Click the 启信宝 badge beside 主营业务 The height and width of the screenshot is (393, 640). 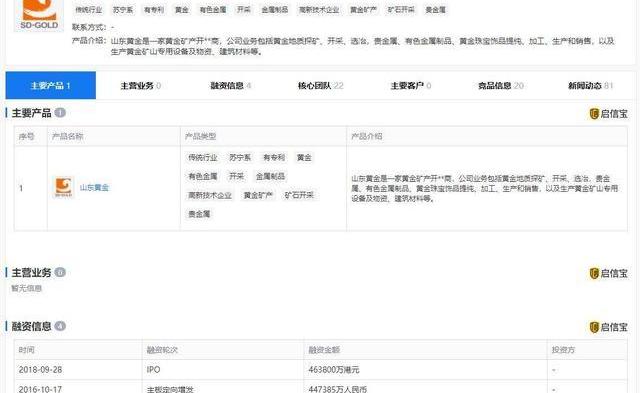(608, 273)
